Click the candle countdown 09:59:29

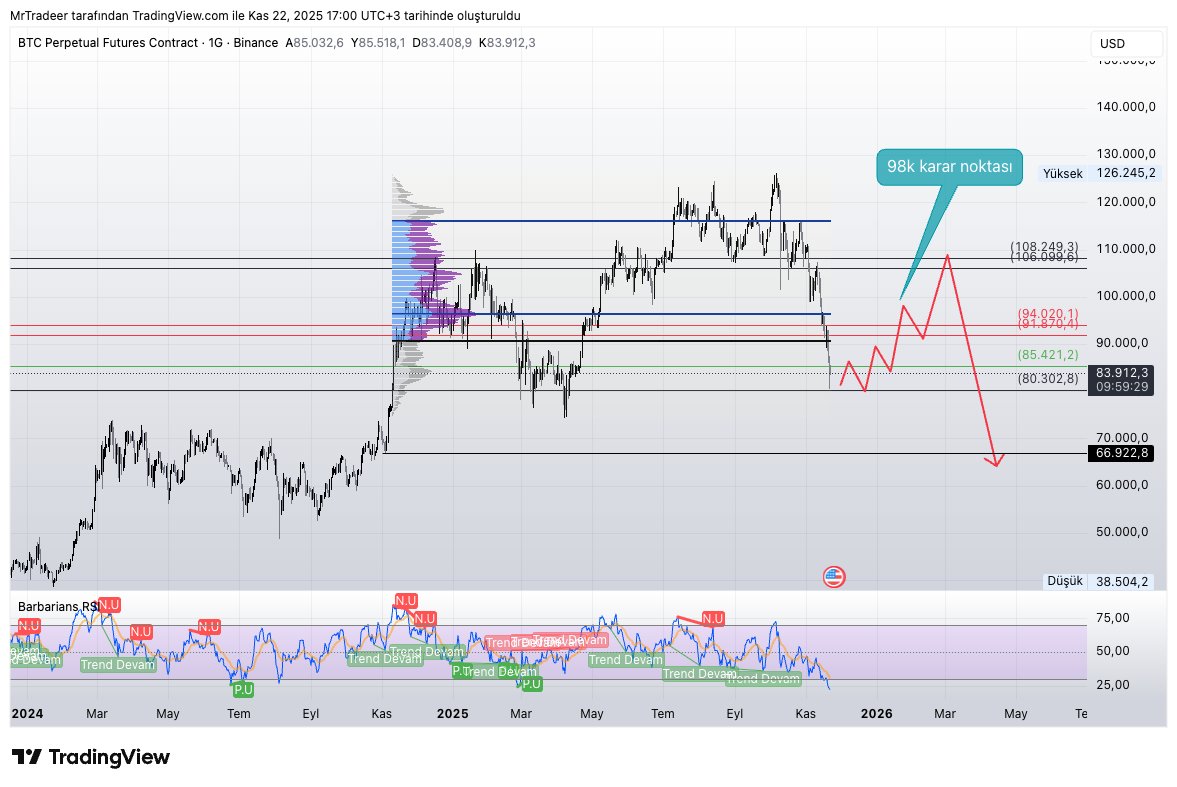click(x=1121, y=387)
